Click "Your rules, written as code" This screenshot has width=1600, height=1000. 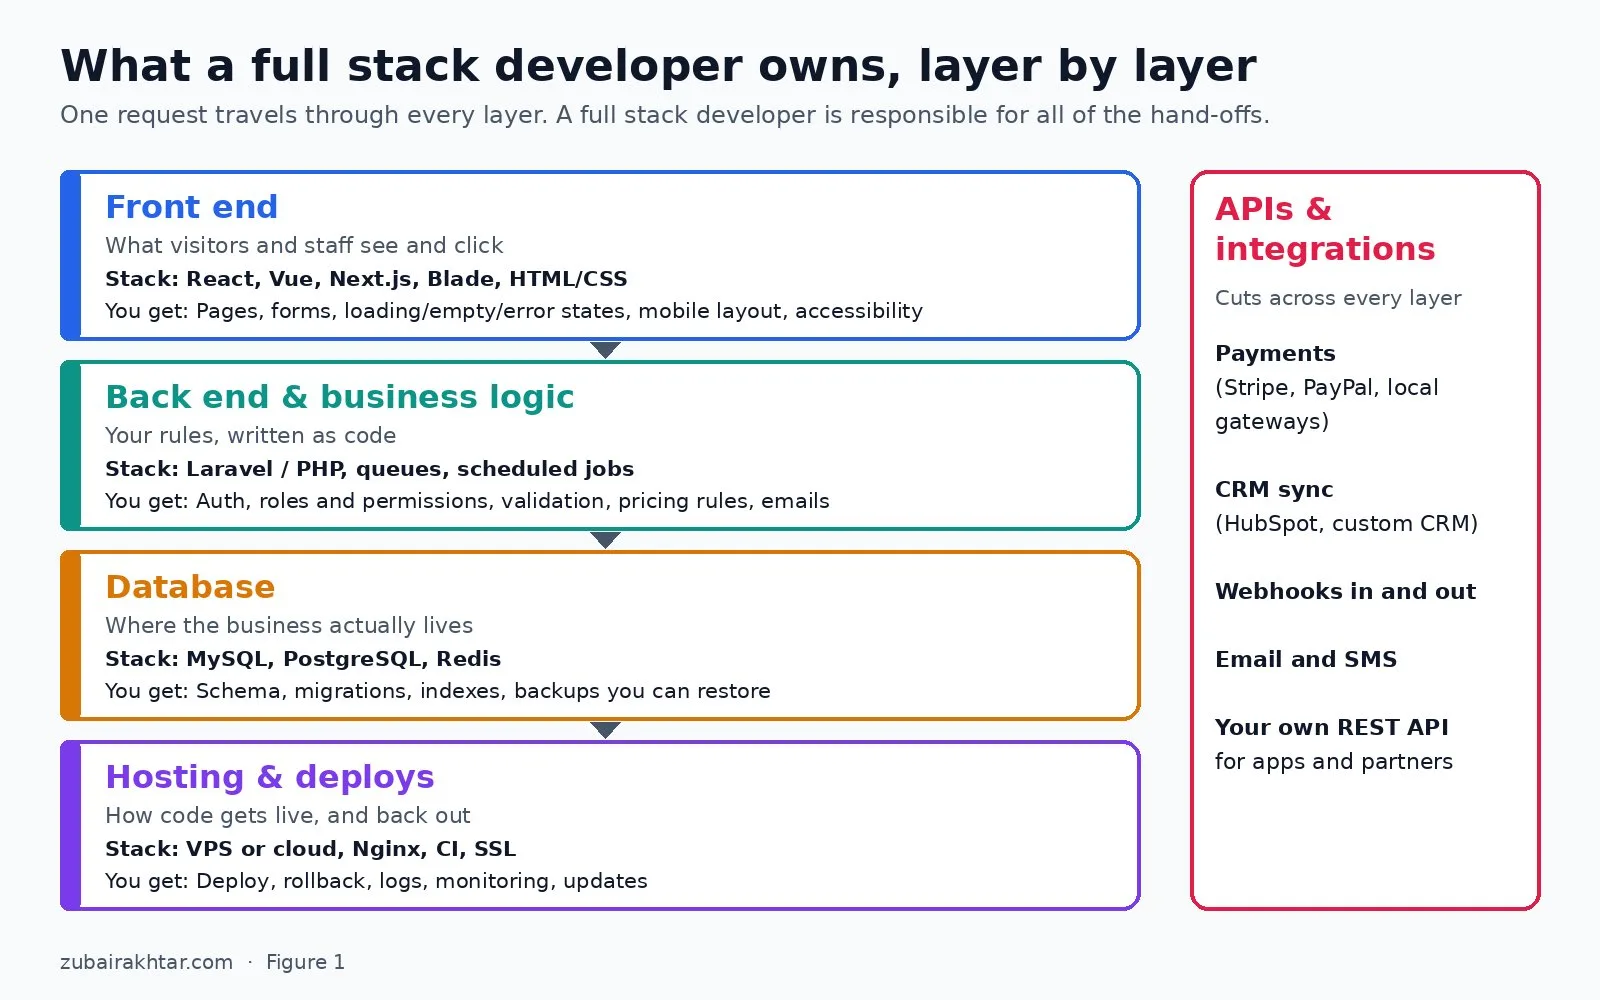point(251,435)
